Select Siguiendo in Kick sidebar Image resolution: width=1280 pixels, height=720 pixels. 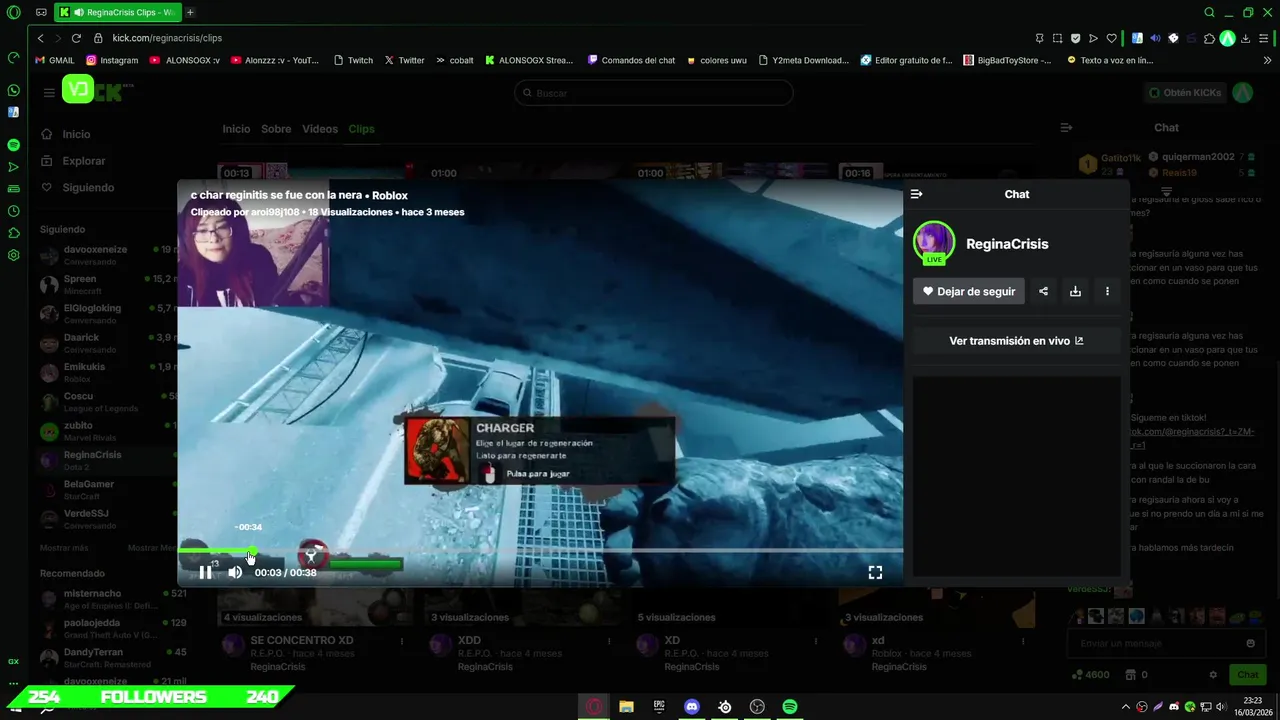click(x=88, y=188)
